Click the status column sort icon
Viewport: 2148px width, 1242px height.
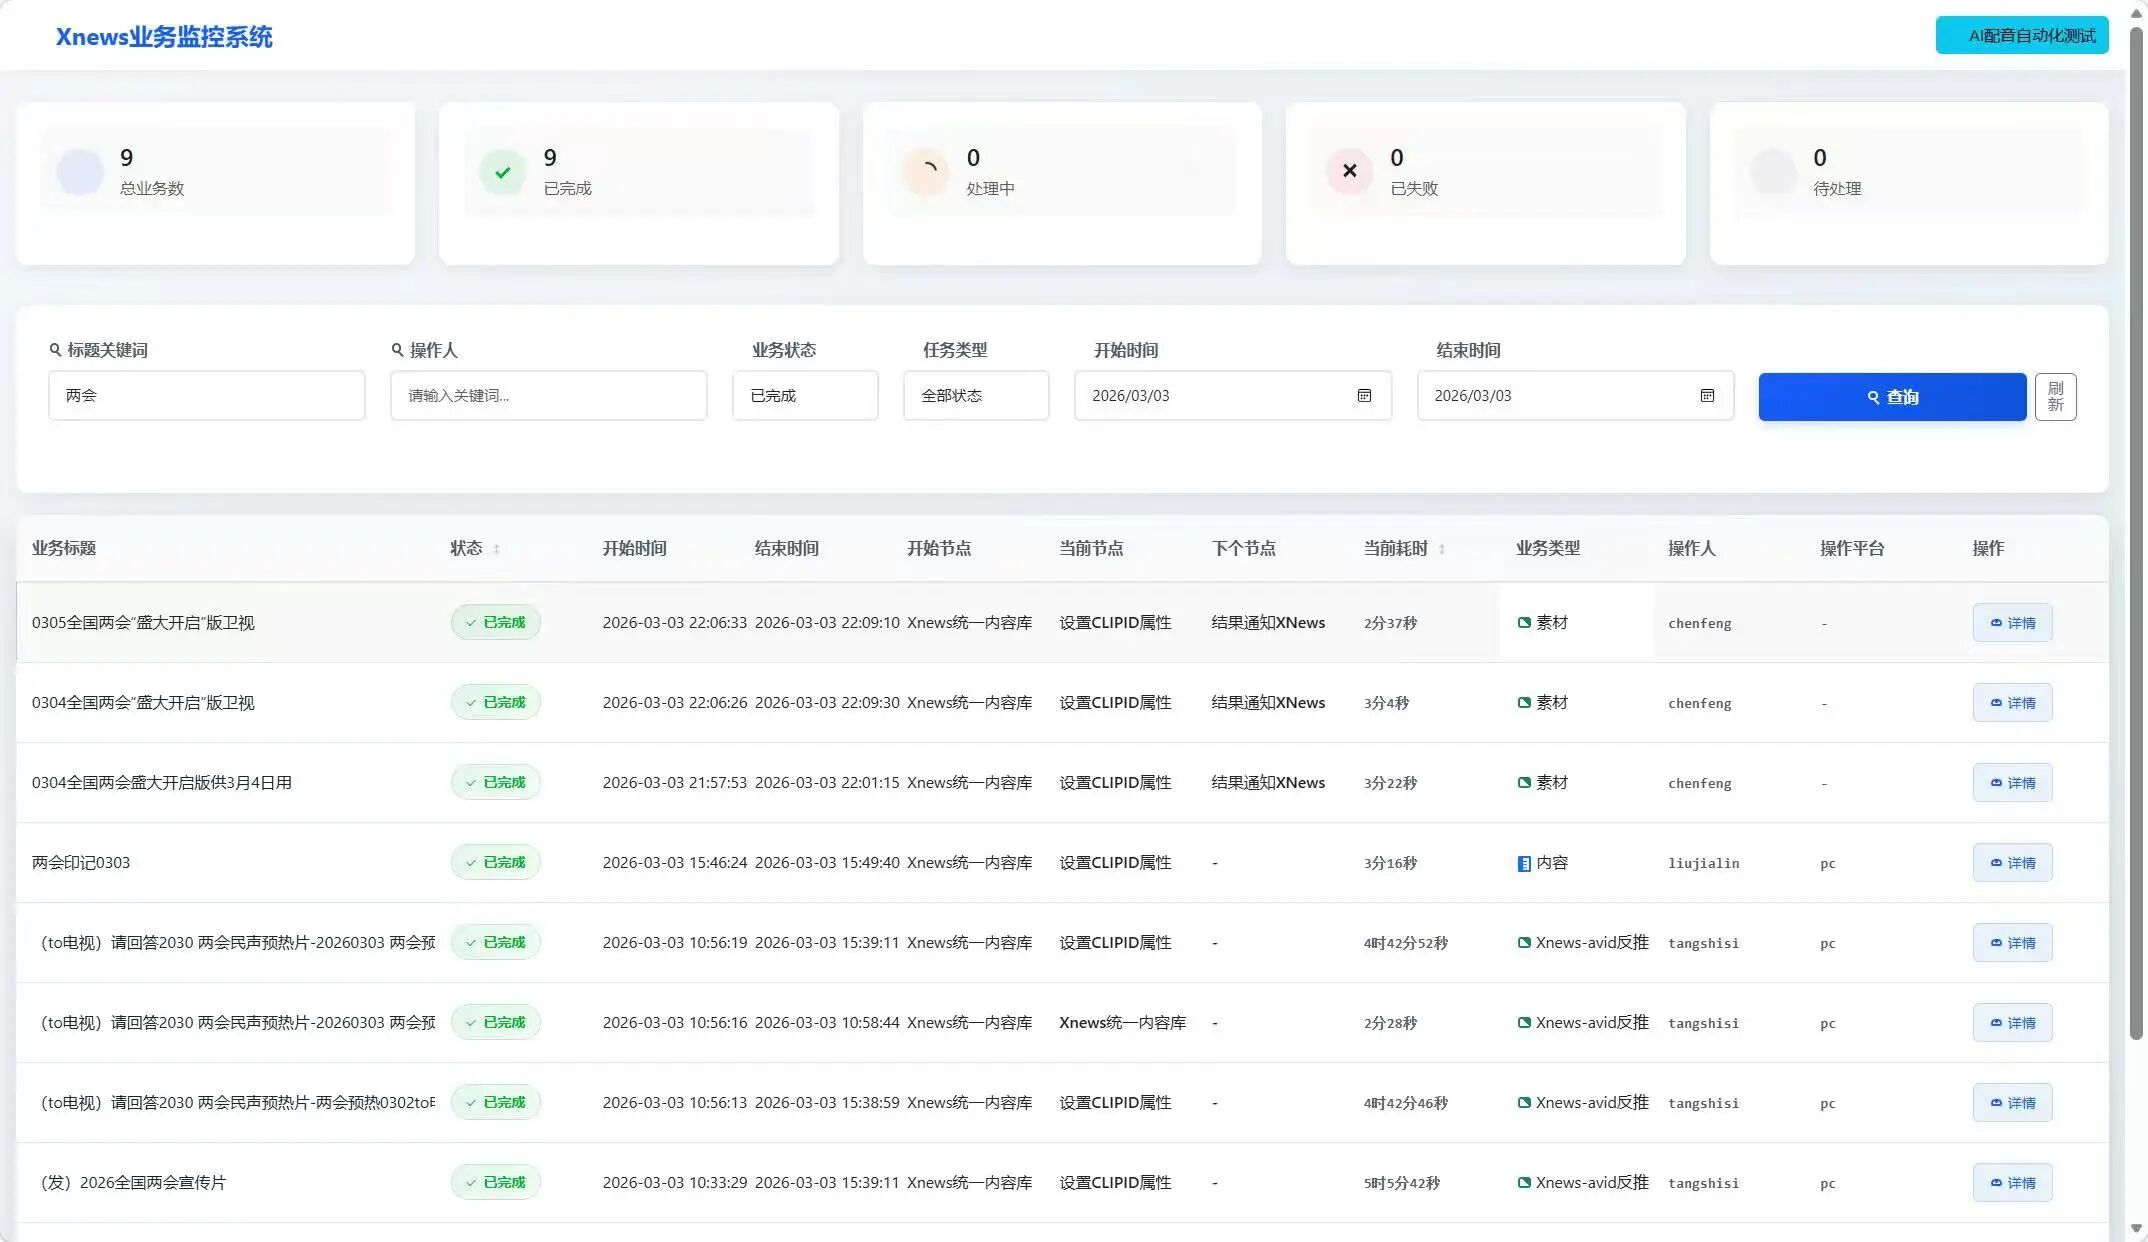(497, 549)
